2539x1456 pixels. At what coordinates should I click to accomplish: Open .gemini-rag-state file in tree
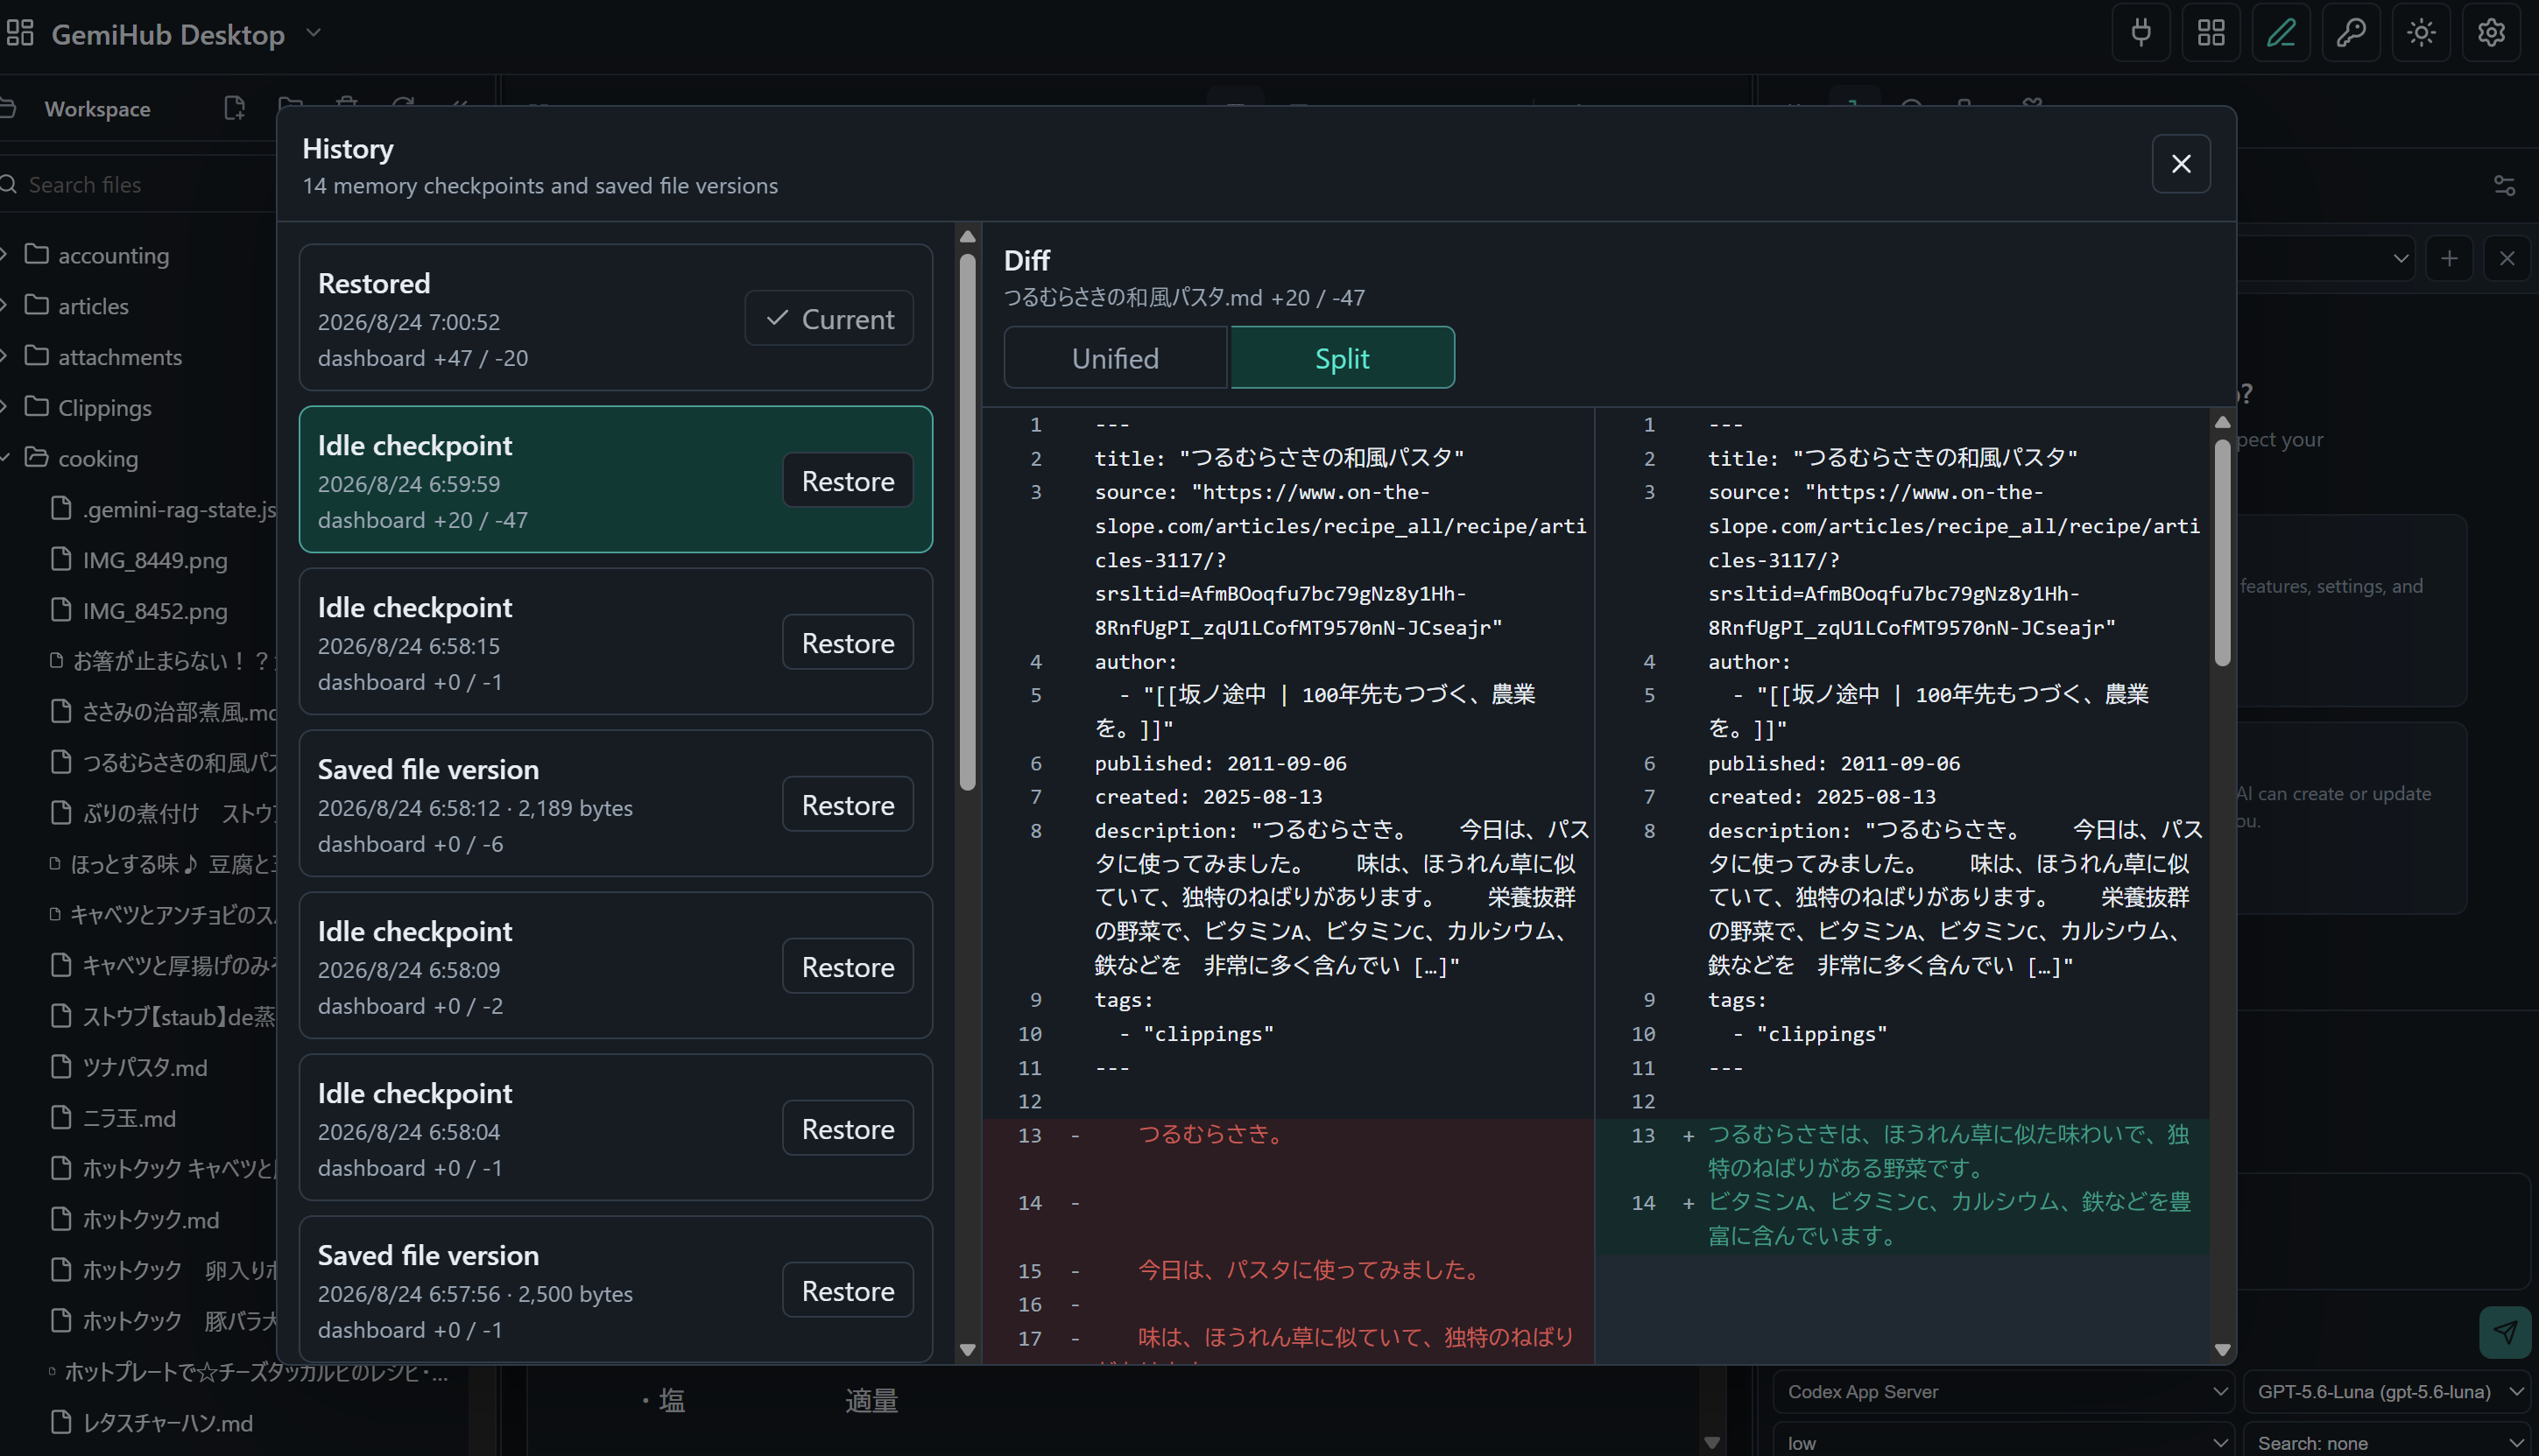click(165, 509)
